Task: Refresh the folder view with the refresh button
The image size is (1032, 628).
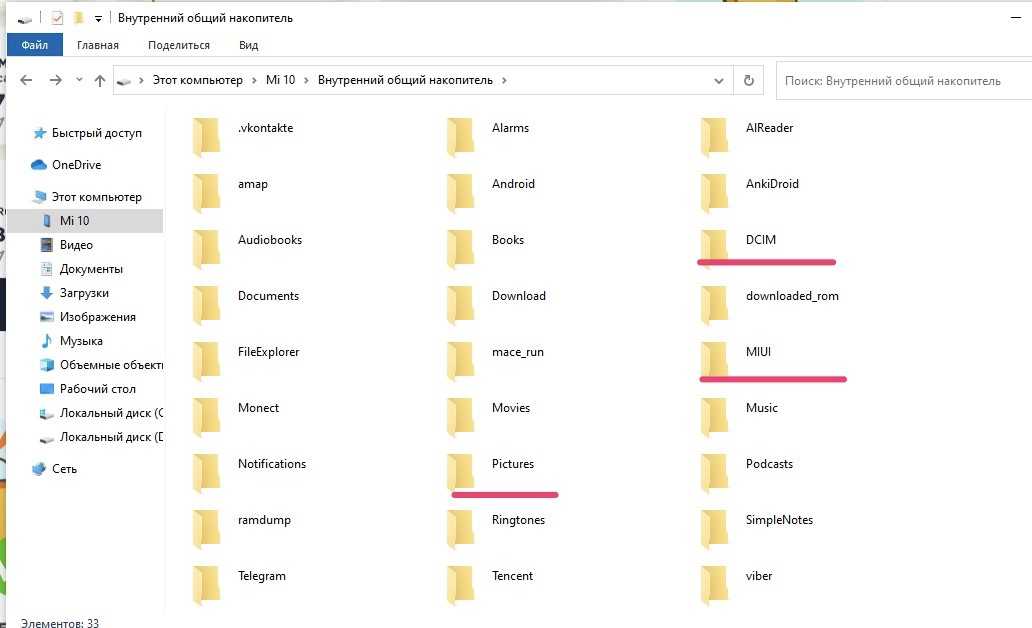Action: (x=748, y=81)
